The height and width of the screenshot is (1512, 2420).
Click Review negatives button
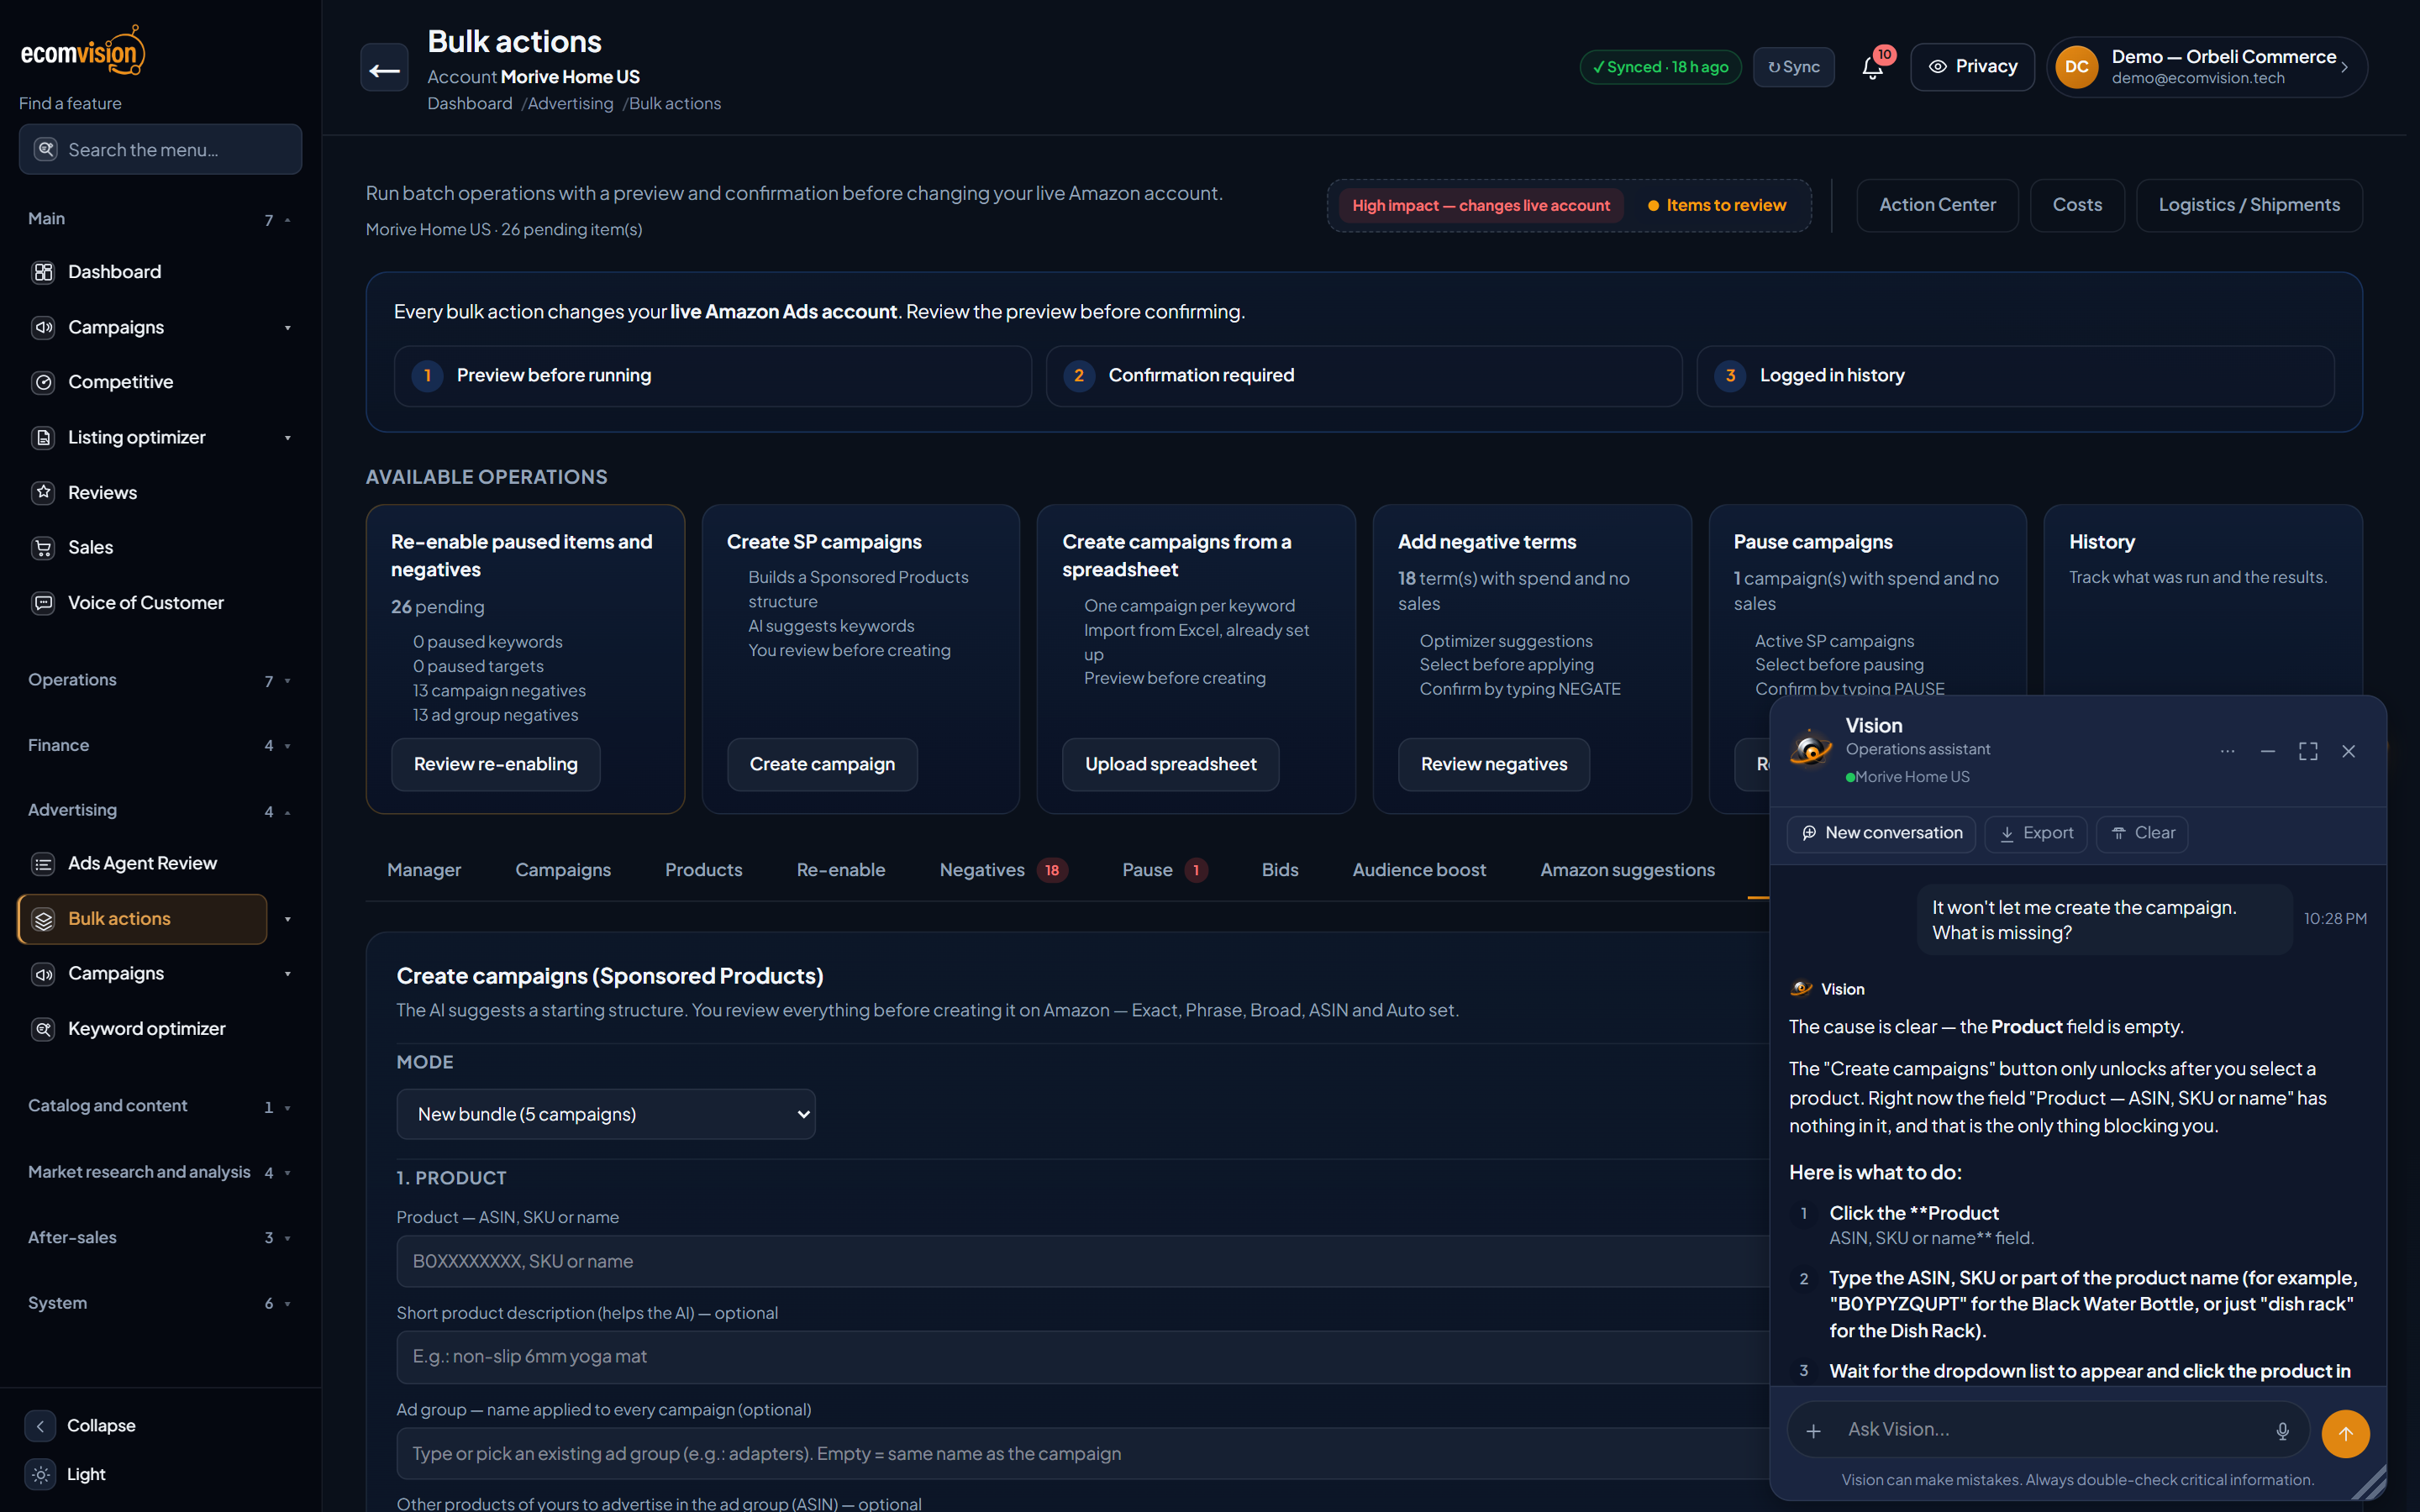1494,764
